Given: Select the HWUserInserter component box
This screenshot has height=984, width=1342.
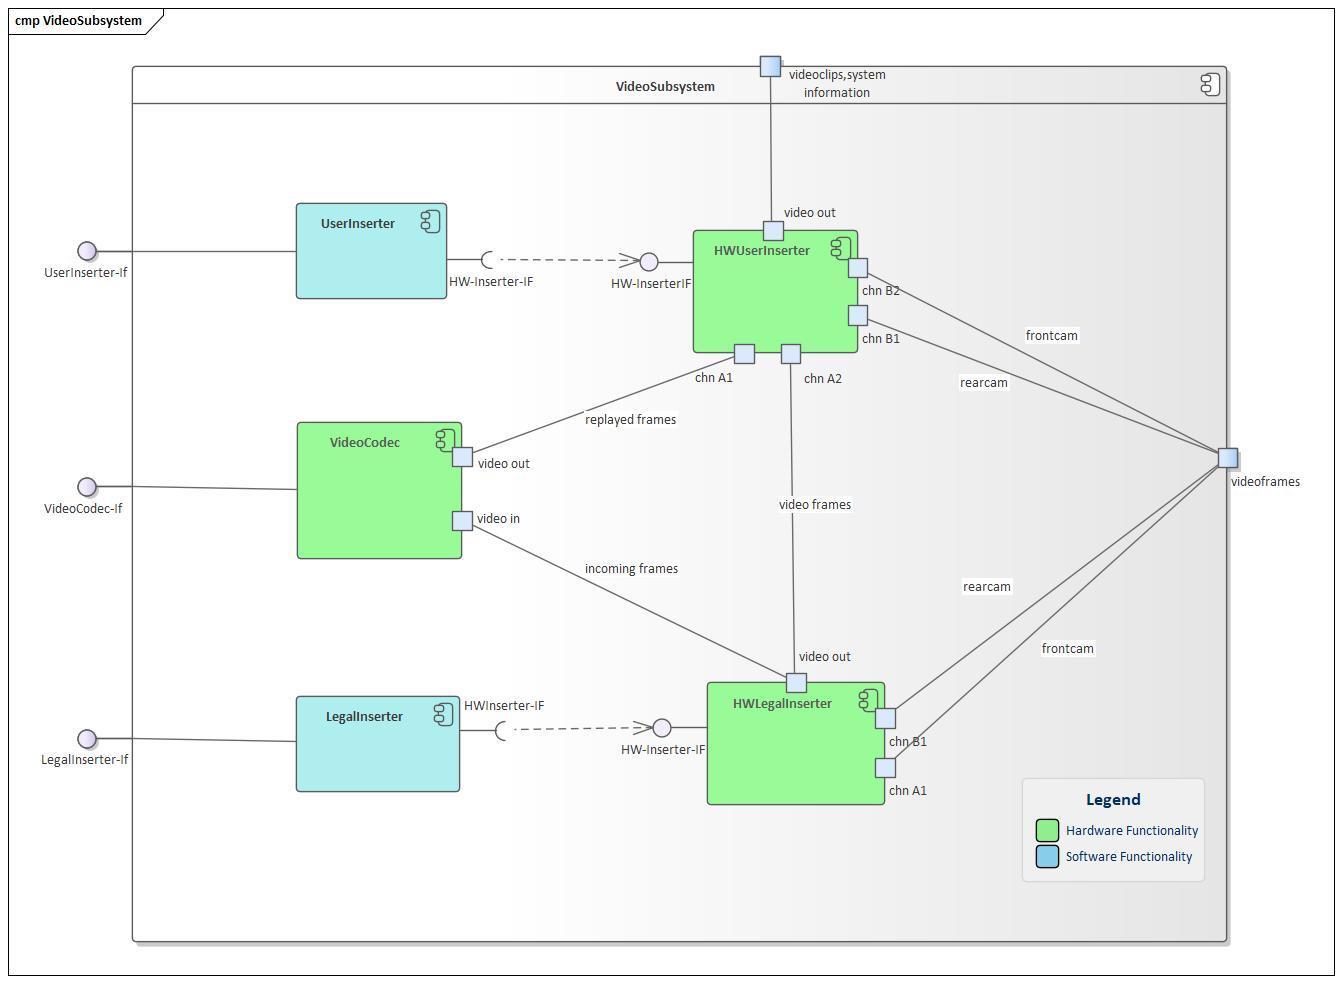Looking at the screenshot, I should pos(775,292).
